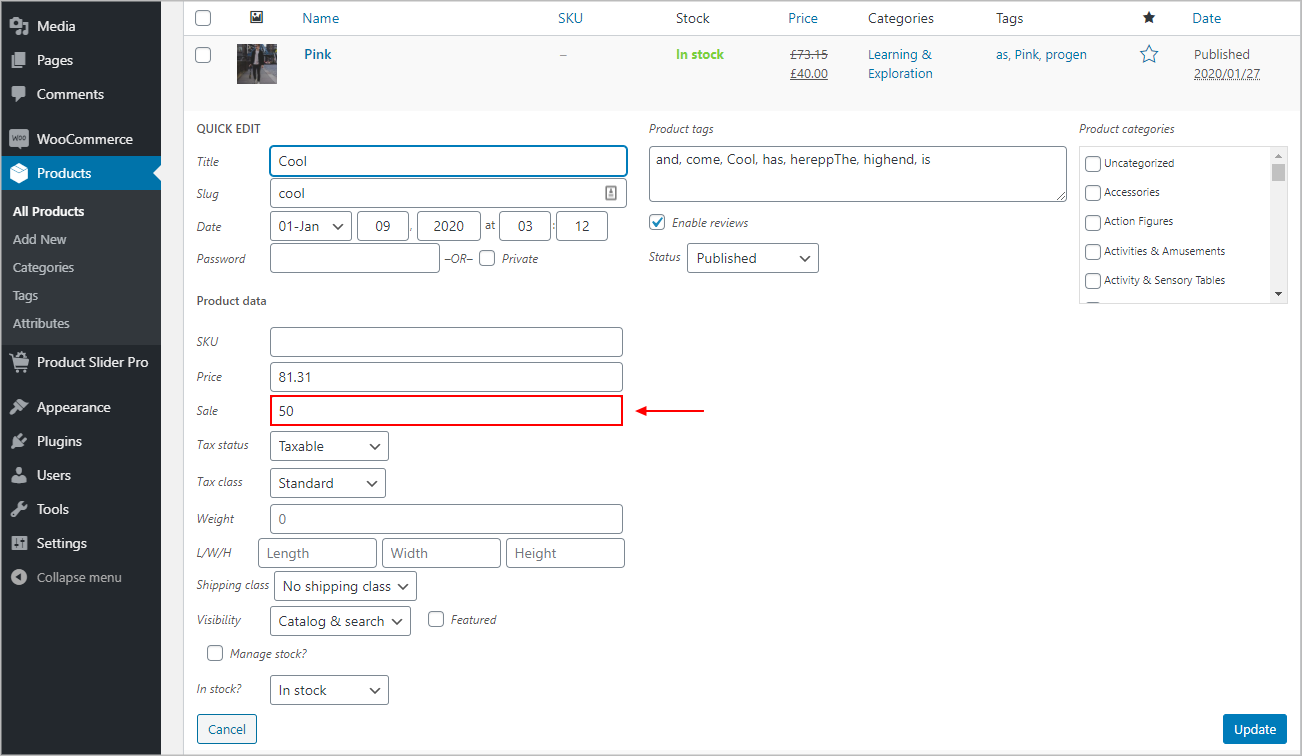The image size is (1302, 756).
Task: Tick the Manage stock checkbox
Action: click(x=215, y=653)
